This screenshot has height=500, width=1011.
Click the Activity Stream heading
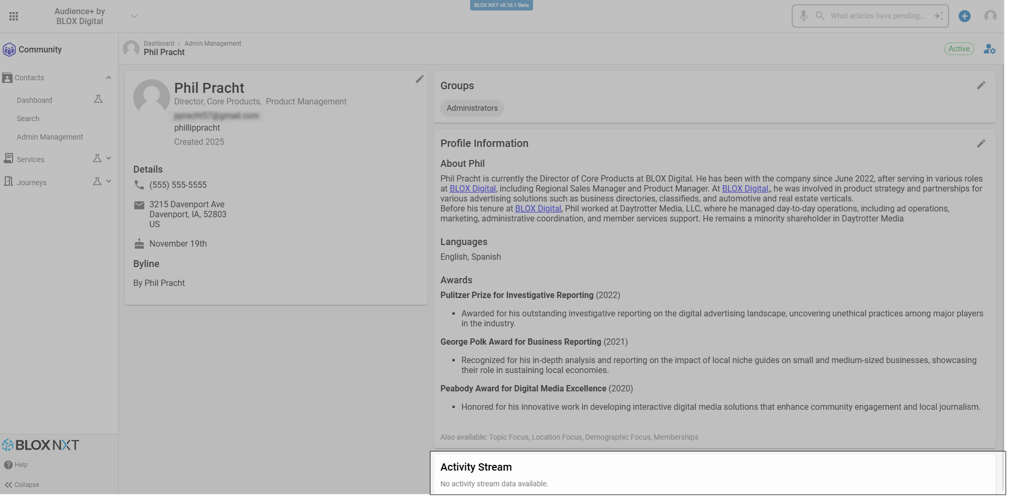(476, 467)
